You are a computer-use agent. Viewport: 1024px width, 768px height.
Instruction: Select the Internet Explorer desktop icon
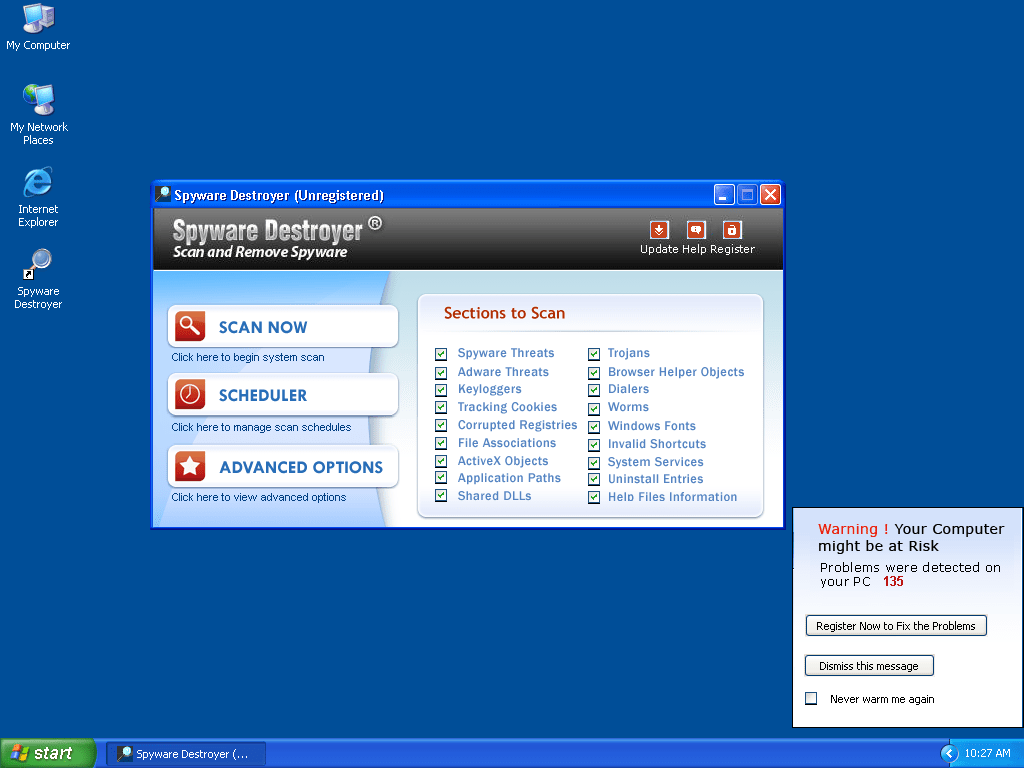click(x=38, y=183)
